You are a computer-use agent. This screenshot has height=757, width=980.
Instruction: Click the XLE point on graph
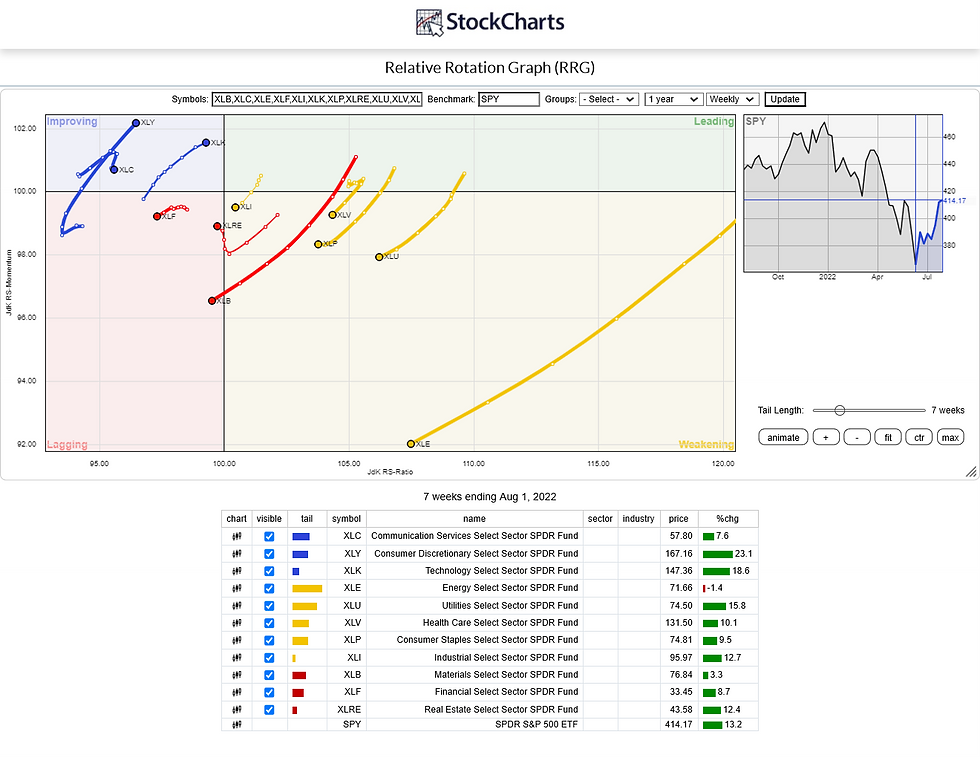tap(411, 444)
